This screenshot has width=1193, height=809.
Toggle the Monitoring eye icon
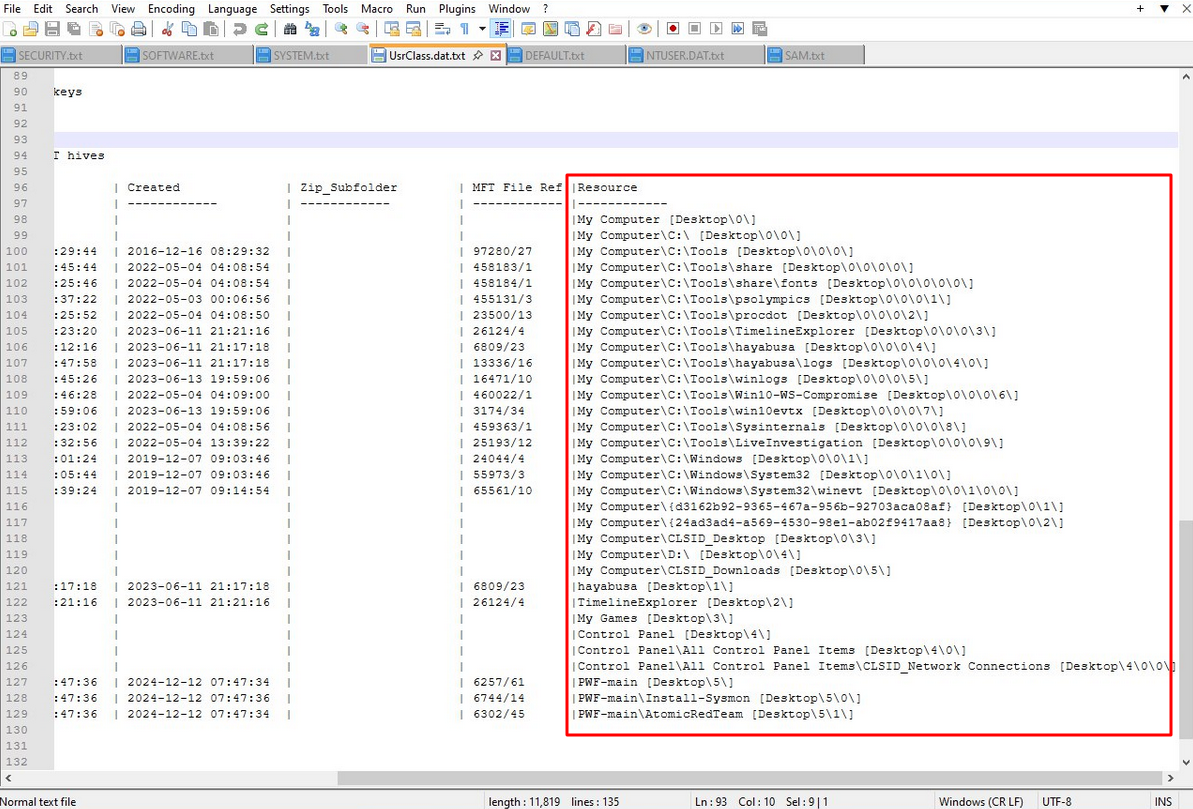(644, 29)
